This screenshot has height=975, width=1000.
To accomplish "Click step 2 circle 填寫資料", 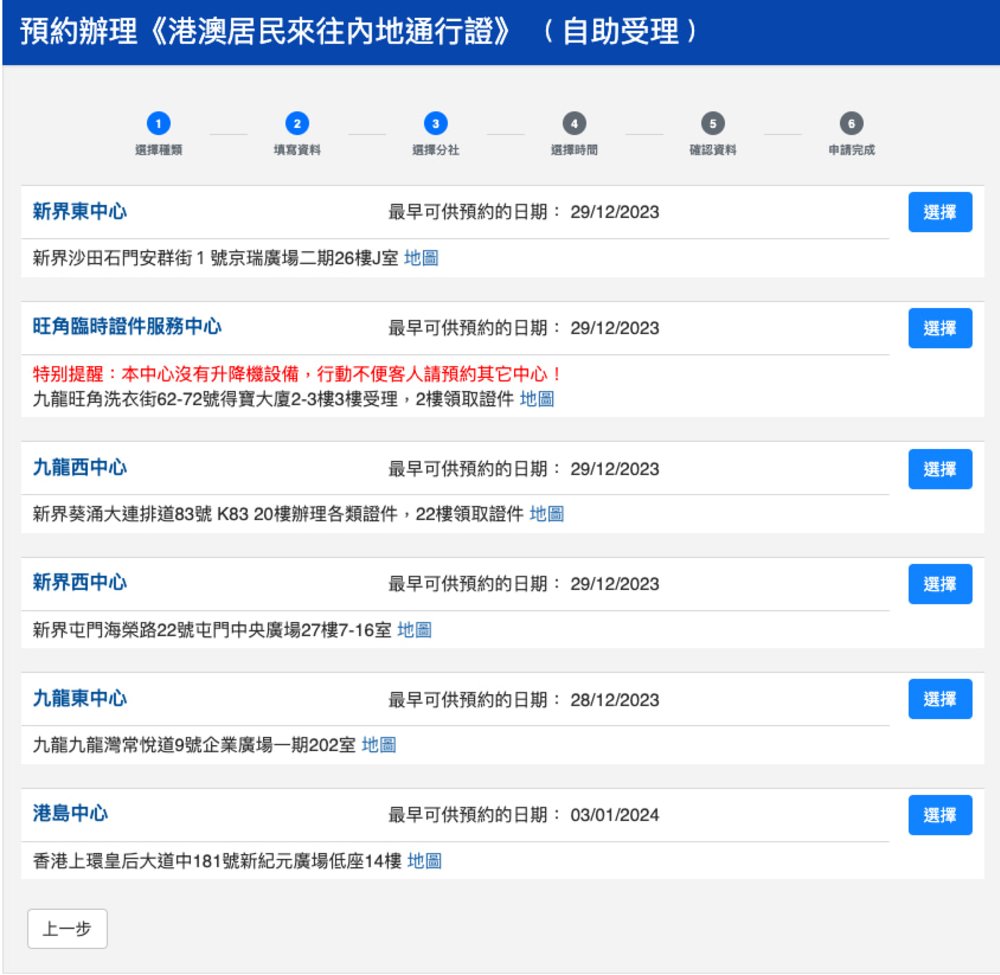I will [x=297, y=124].
